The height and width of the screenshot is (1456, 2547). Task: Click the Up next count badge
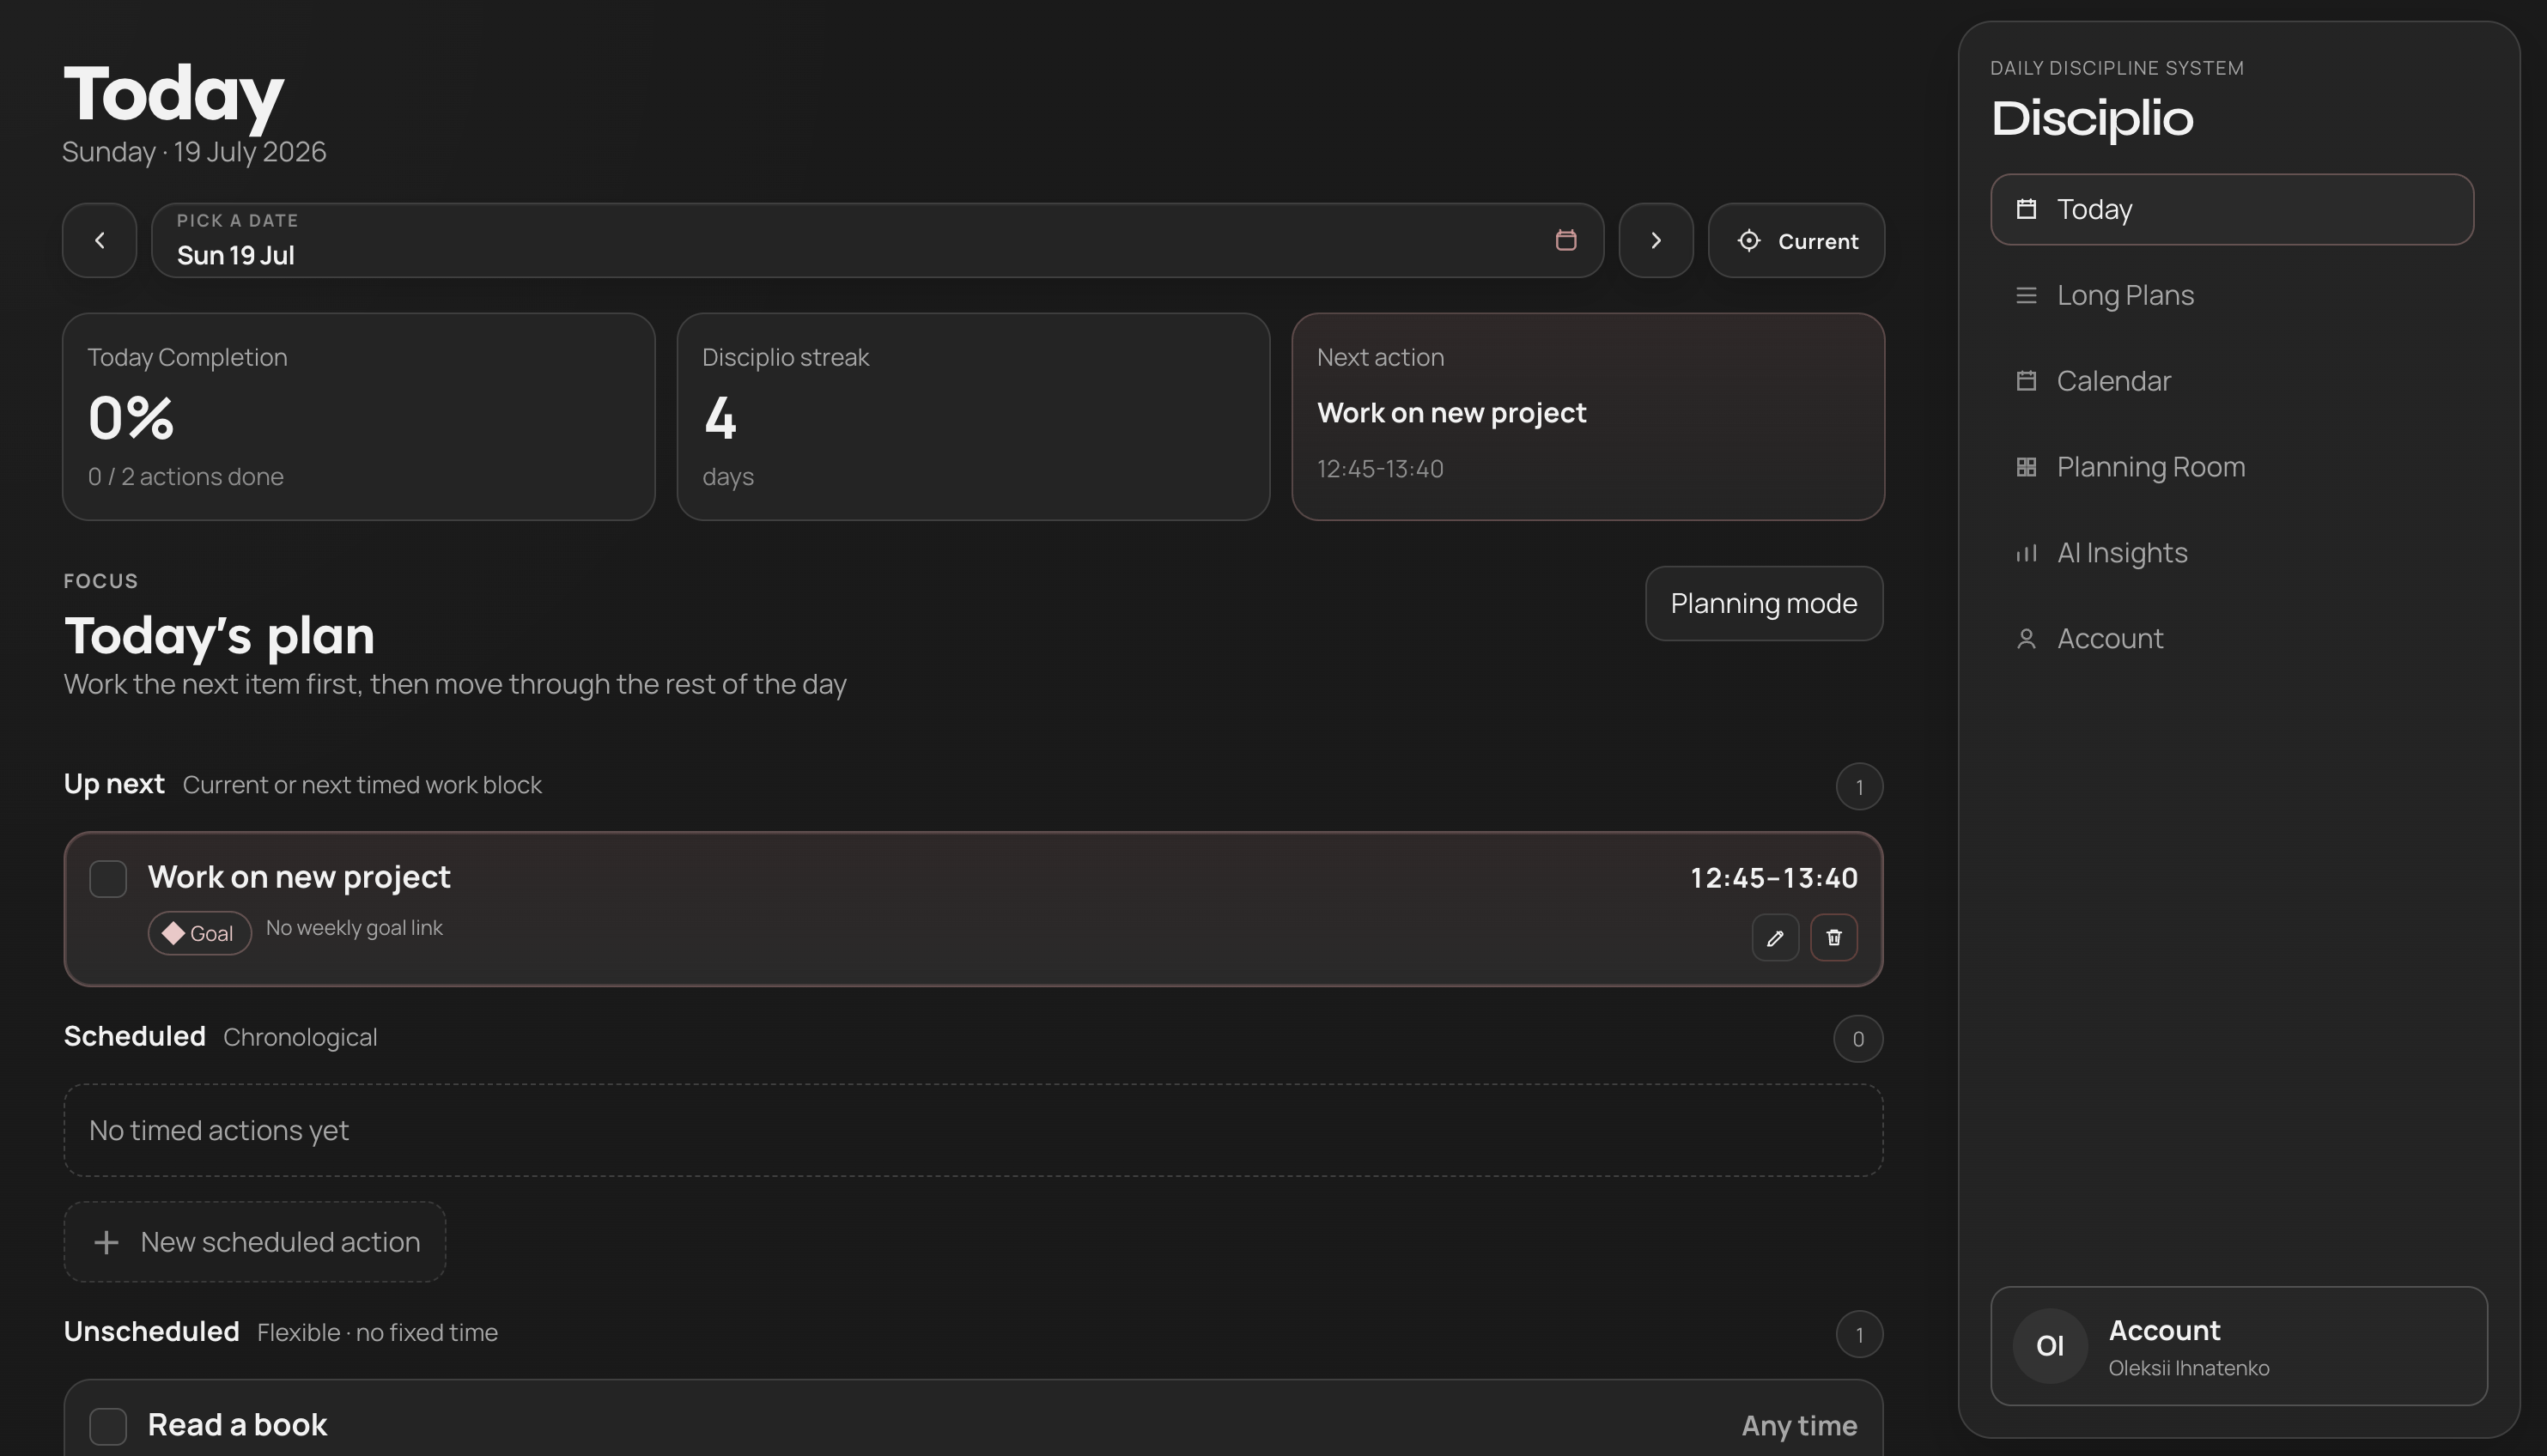(x=1859, y=787)
